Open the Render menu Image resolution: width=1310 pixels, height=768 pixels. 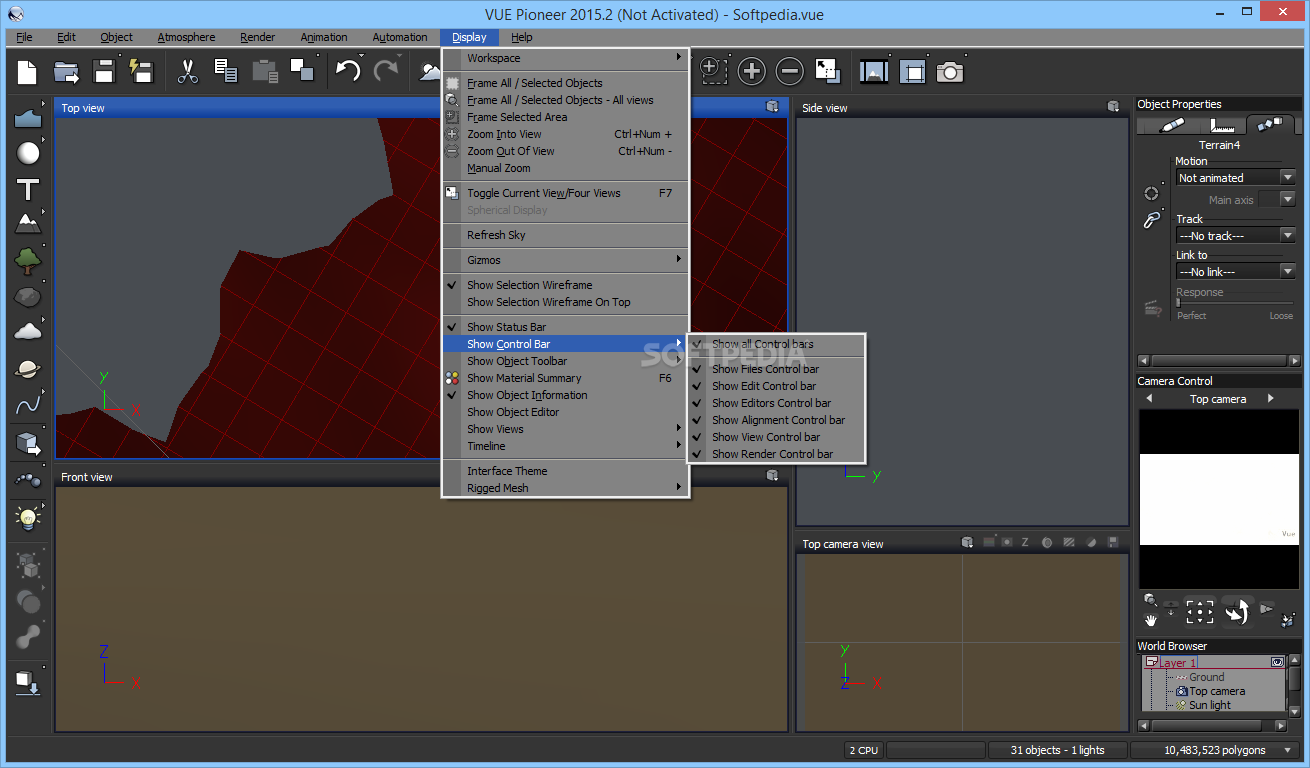tap(257, 37)
